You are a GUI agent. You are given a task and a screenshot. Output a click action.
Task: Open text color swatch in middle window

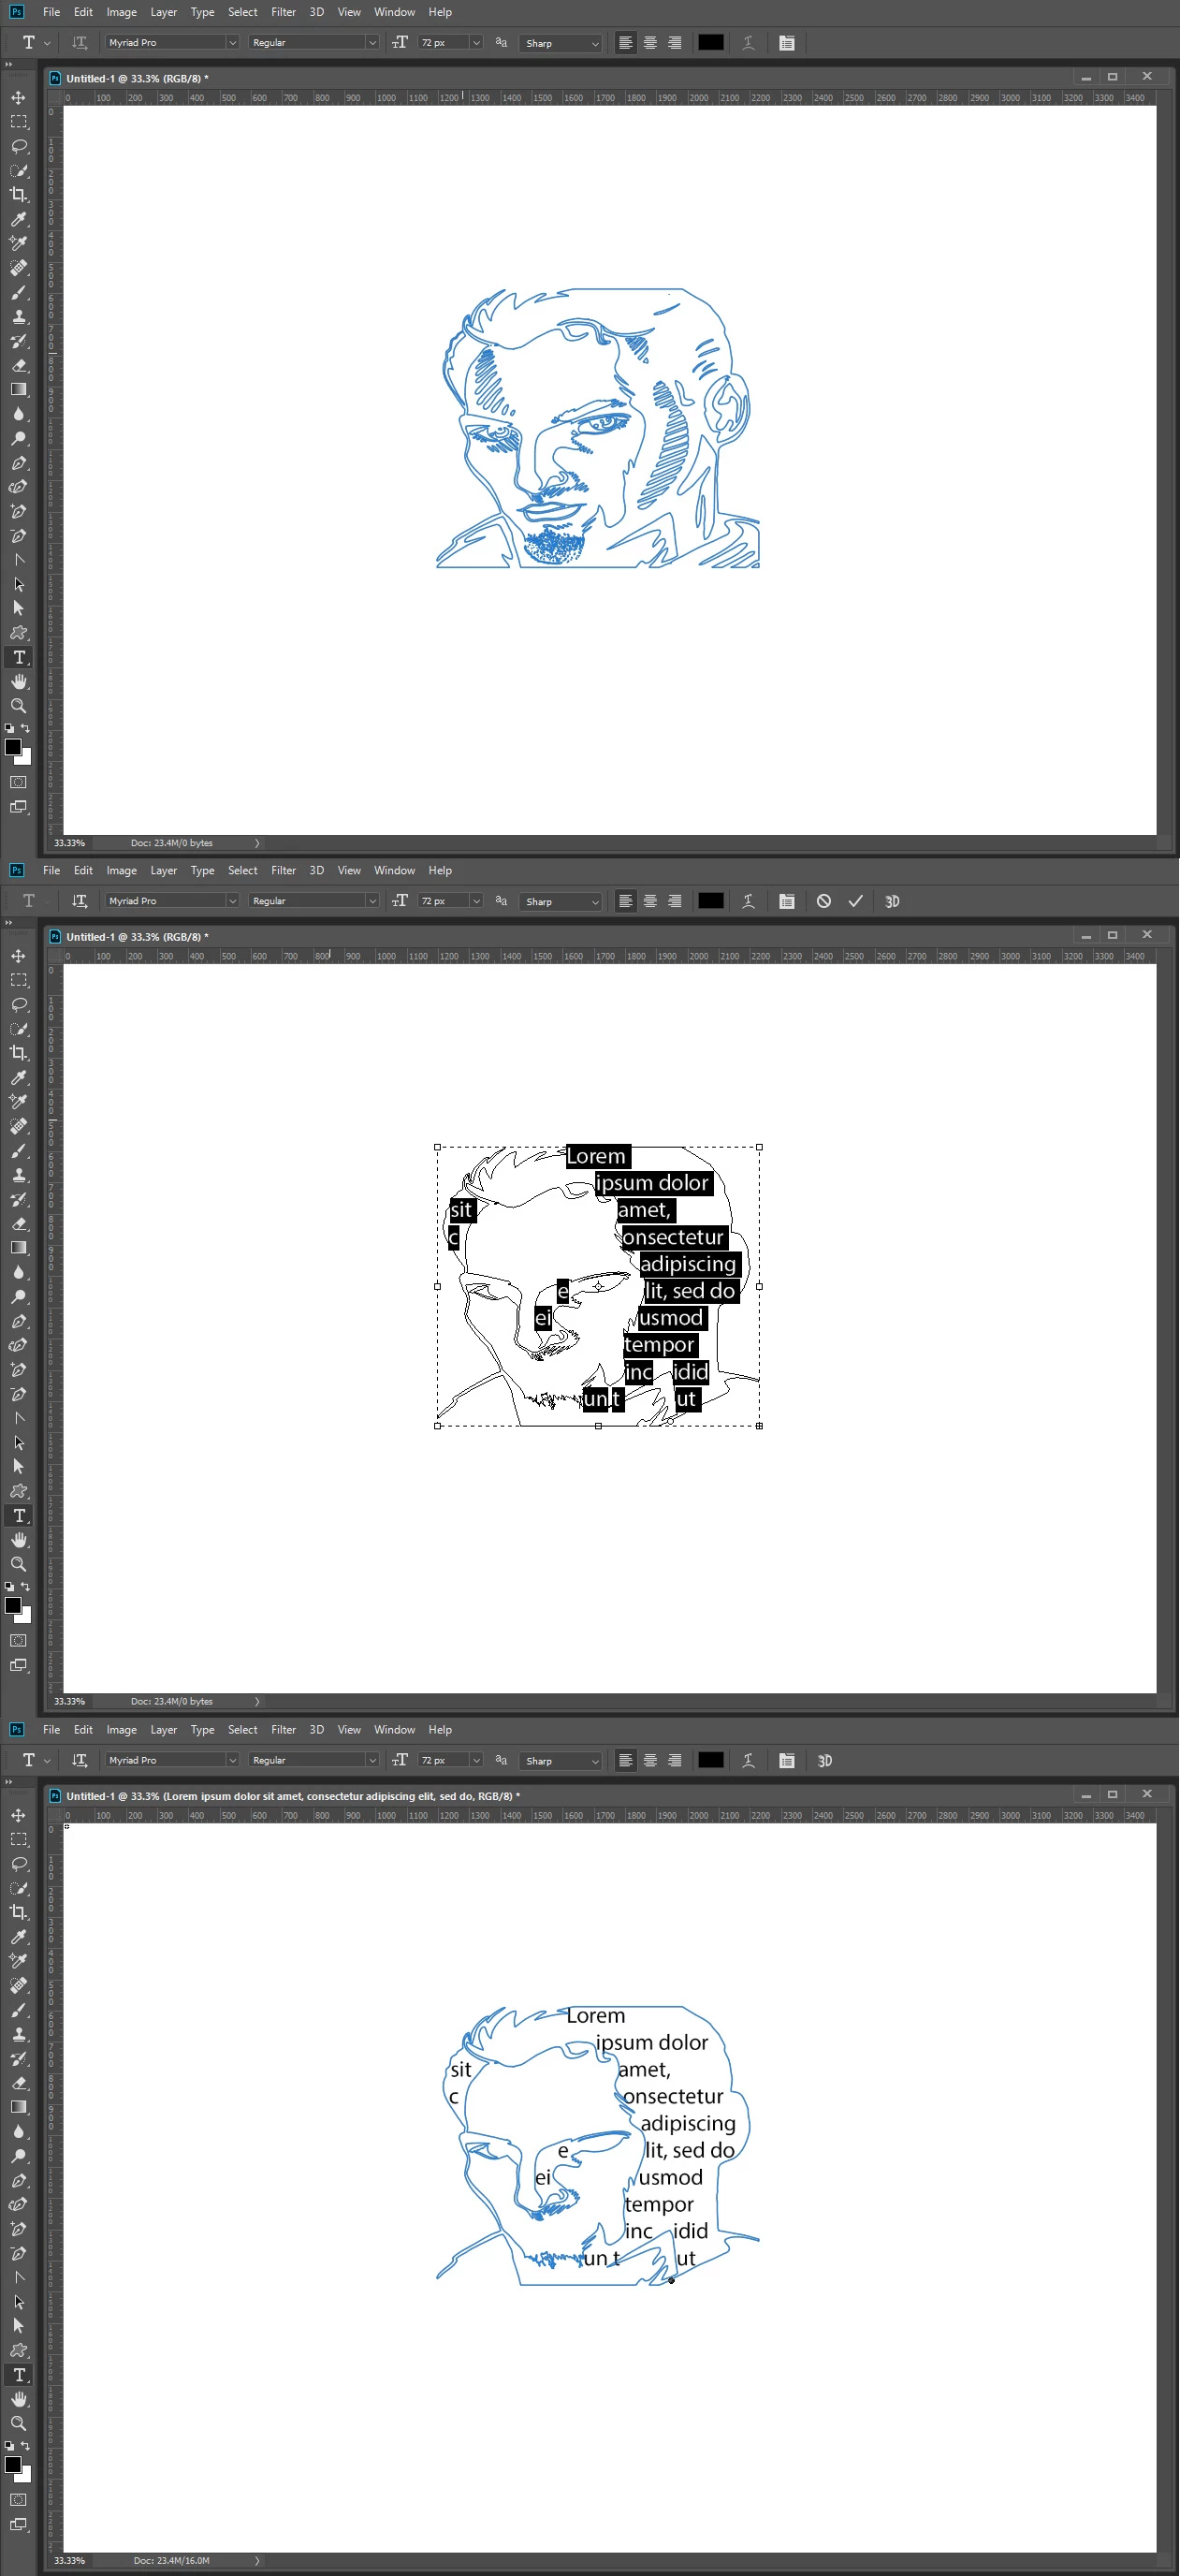click(711, 901)
